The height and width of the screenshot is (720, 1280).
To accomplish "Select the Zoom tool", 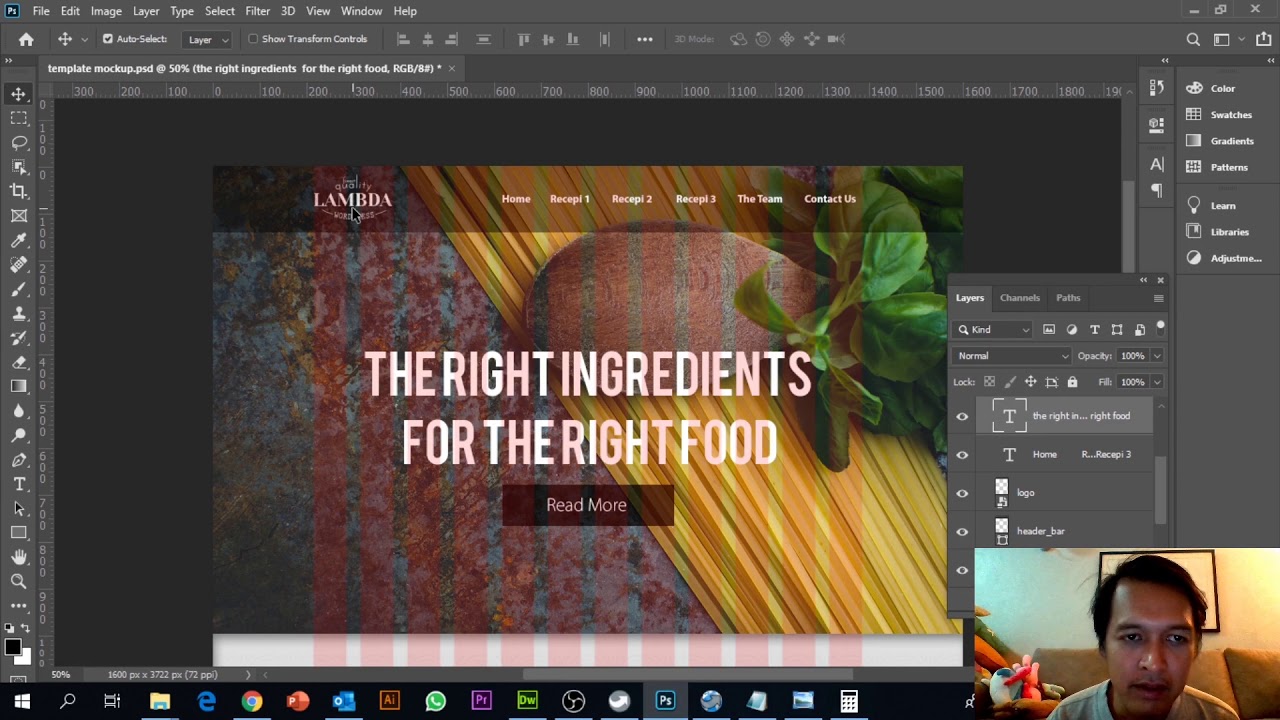I will coord(19,581).
